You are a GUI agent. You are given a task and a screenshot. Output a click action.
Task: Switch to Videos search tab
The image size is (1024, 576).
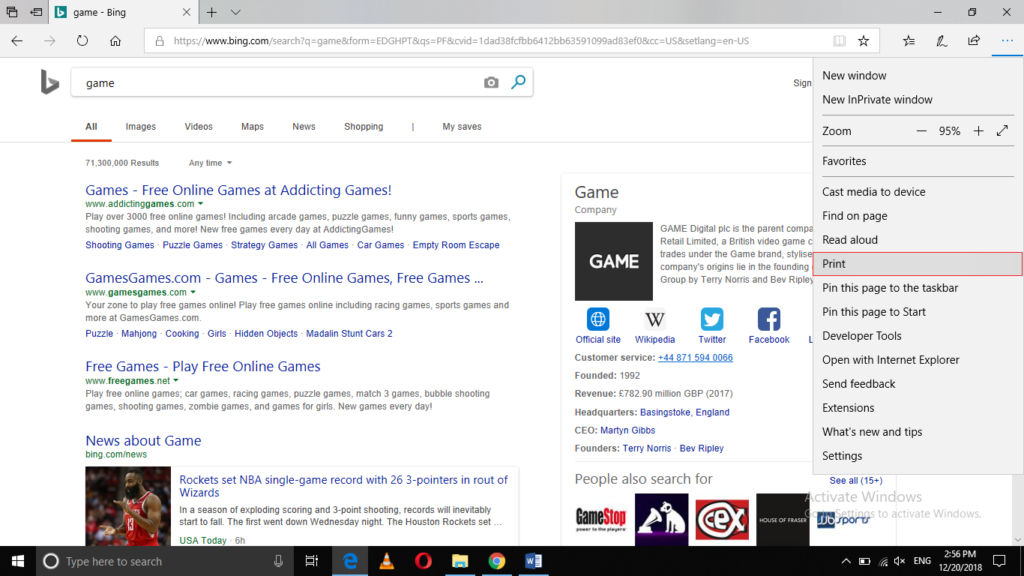199,127
